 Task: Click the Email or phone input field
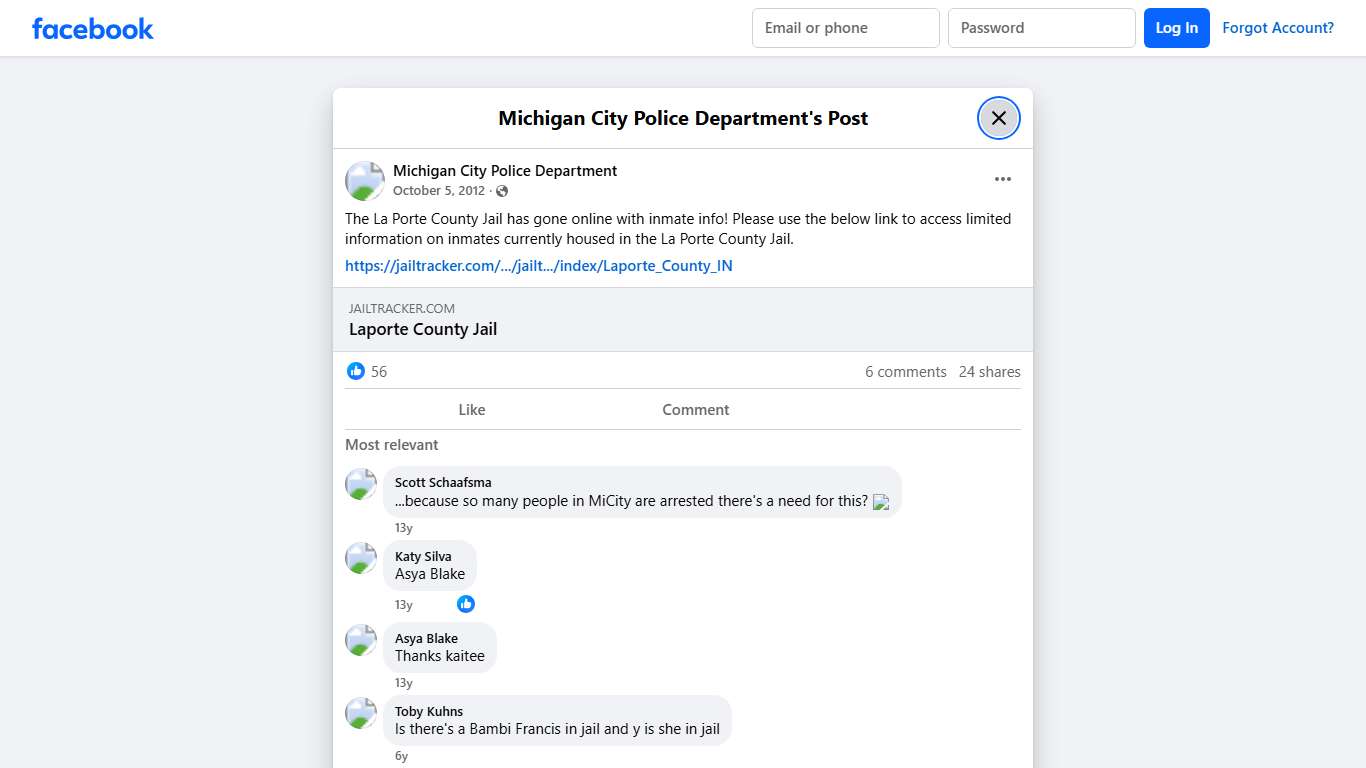(x=845, y=28)
